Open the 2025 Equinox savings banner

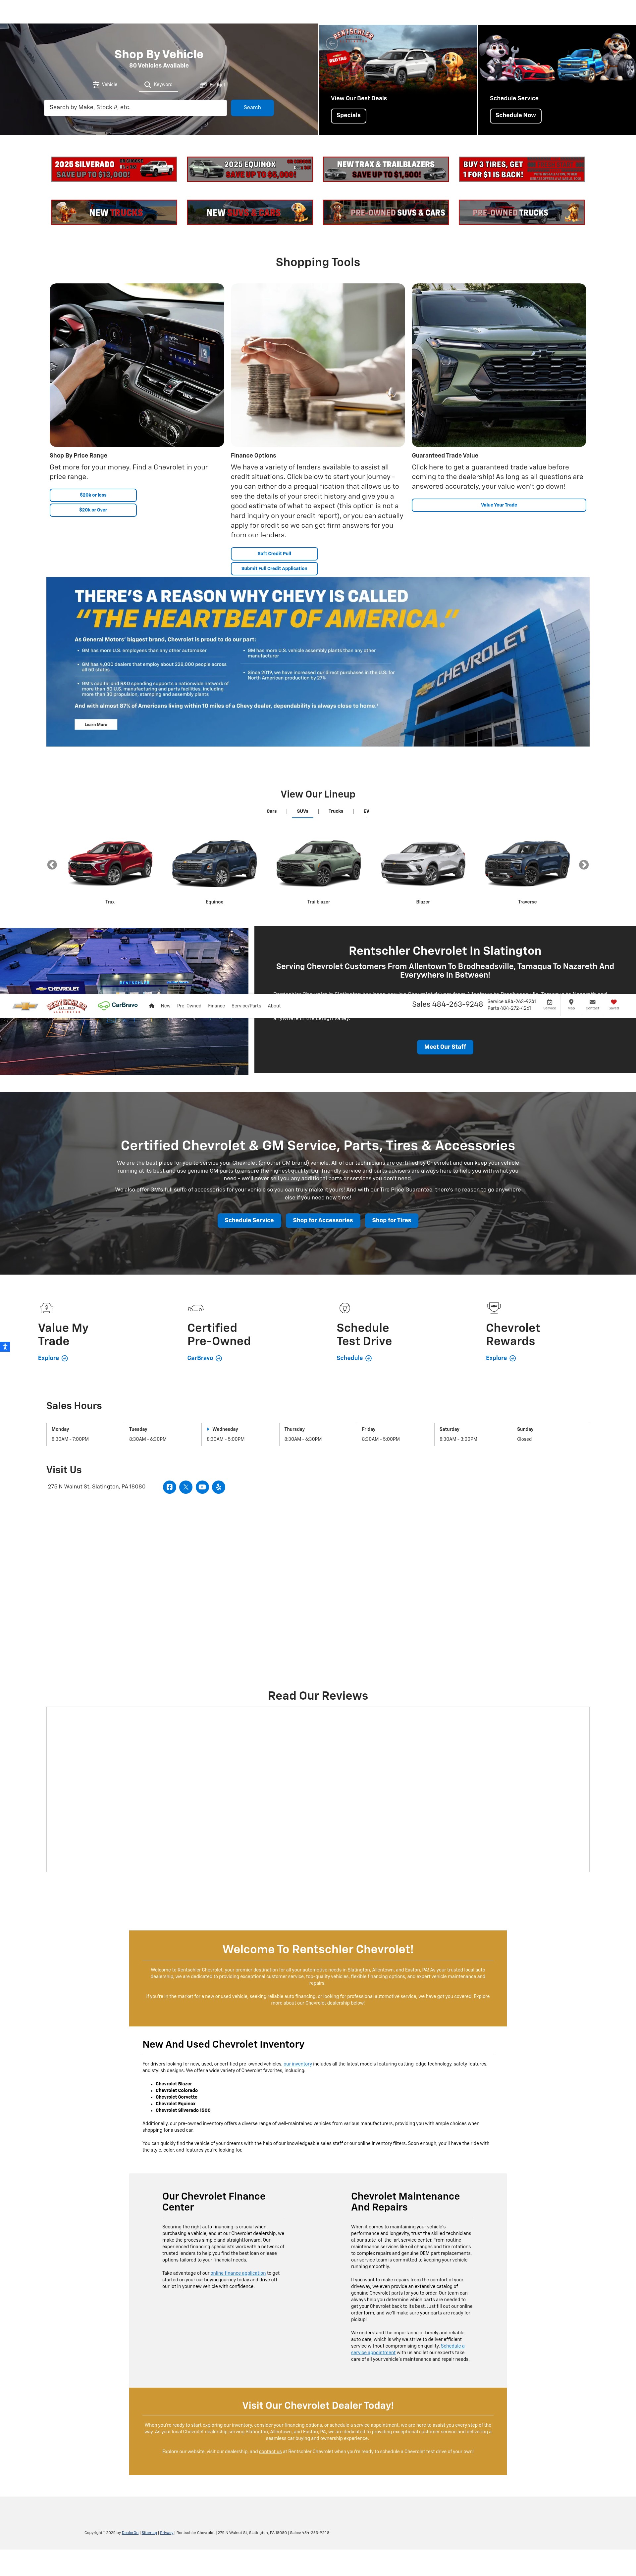click(250, 169)
